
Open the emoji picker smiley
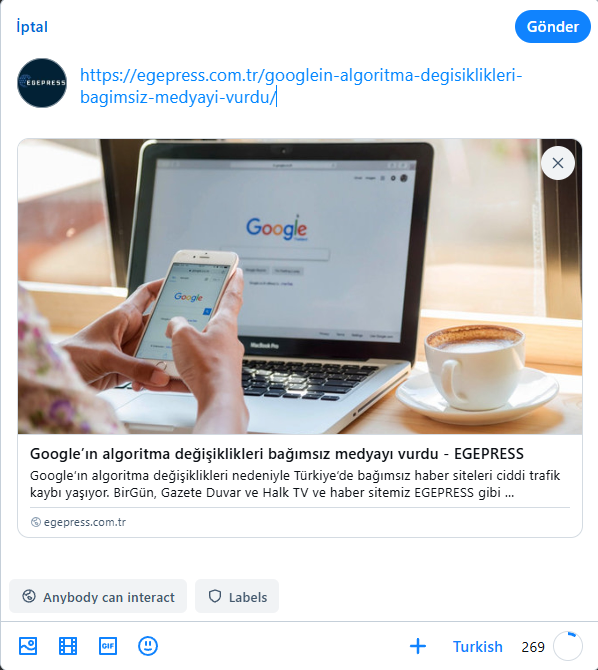click(x=148, y=646)
